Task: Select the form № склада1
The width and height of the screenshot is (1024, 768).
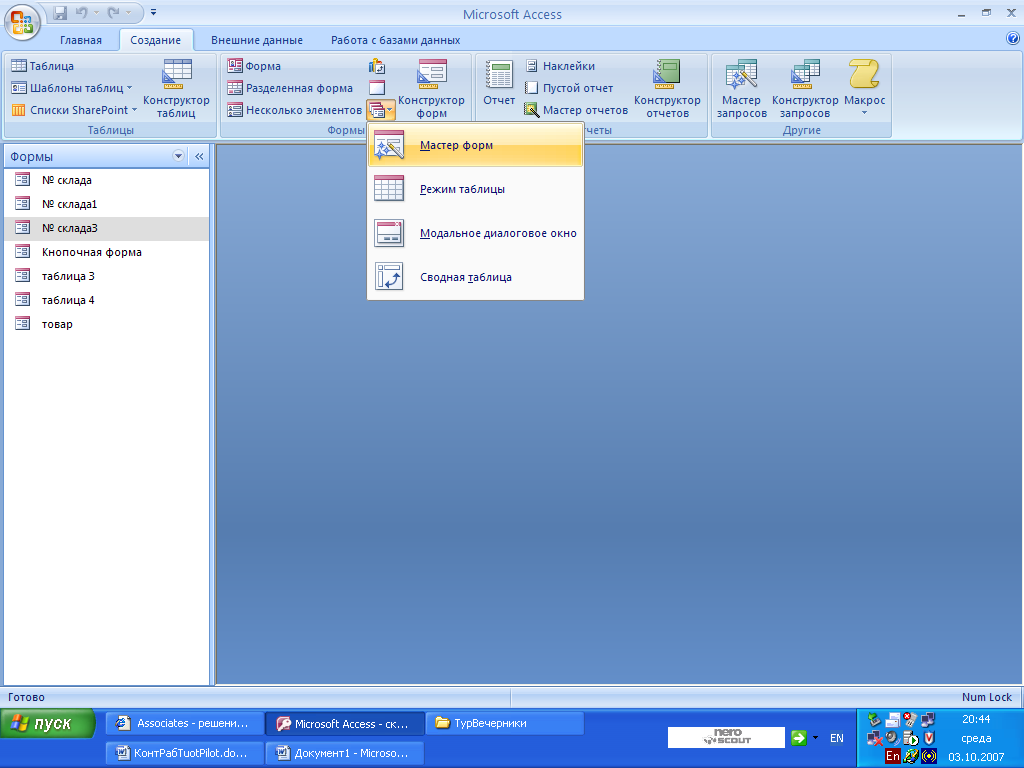Action: click(x=106, y=204)
